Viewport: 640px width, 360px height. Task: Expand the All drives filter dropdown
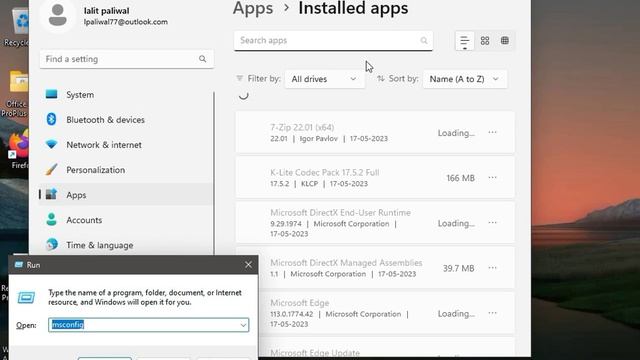[324, 79]
